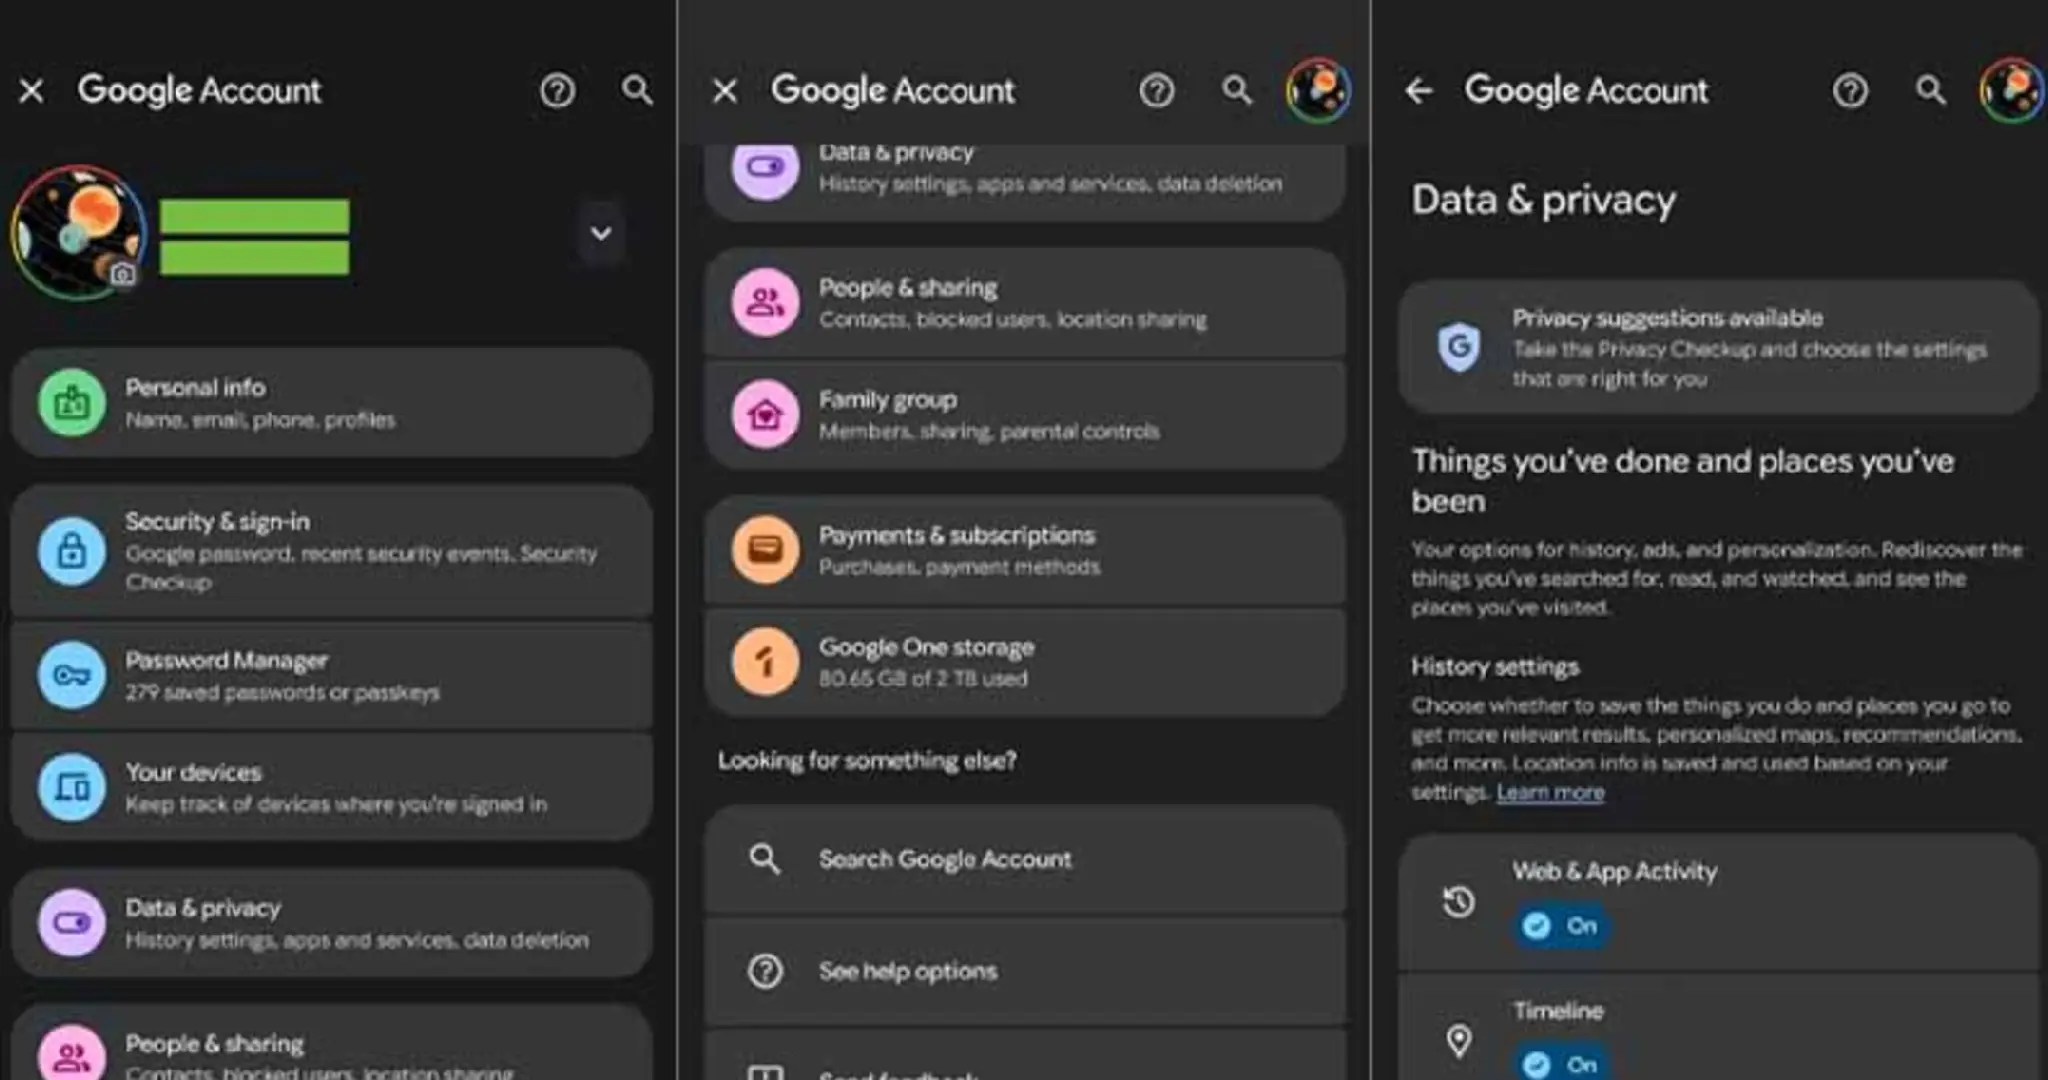The image size is (2048, 1080).
Task: Click the Privacy Checkup shield icon
Action: (x=1459, y=347)
